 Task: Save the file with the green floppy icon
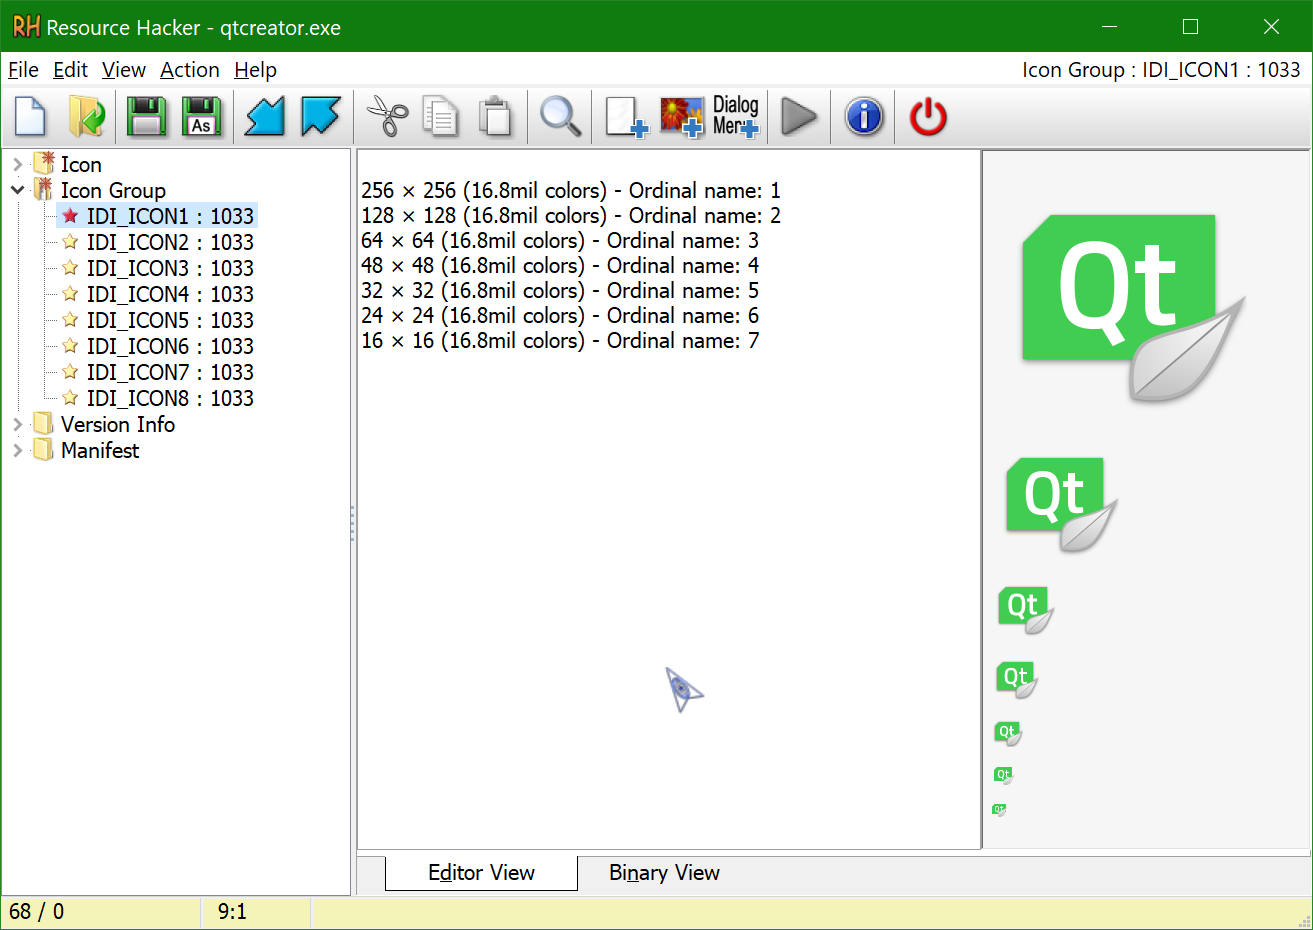click(147, 117)
